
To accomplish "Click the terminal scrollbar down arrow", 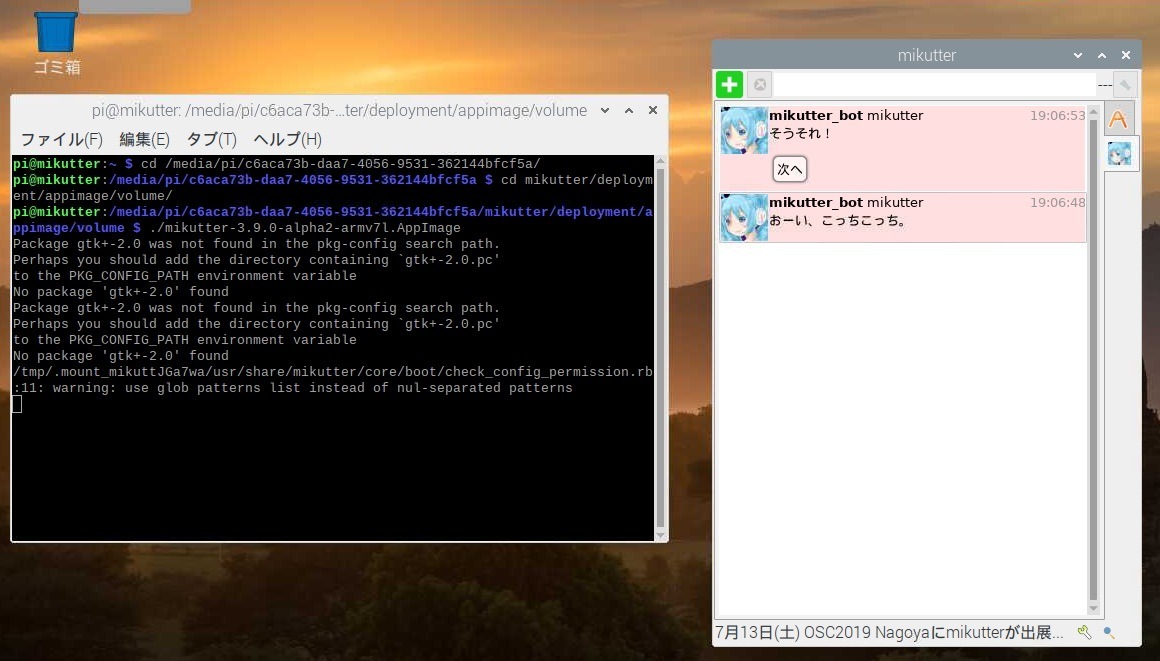I will pyautogui.click(x=661, y=536).
